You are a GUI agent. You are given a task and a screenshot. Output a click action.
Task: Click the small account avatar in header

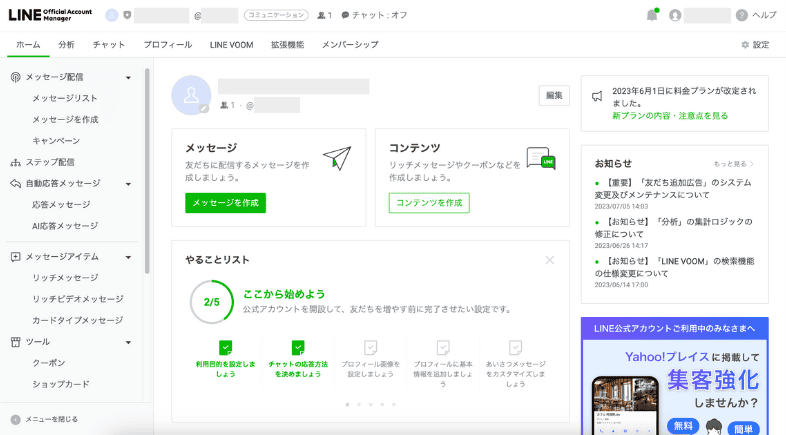[x=111, y=16]
